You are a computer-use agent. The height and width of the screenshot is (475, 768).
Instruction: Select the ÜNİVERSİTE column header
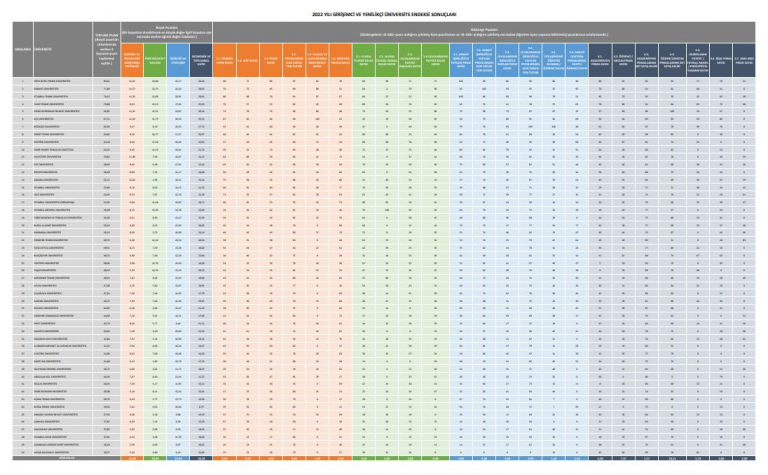pyautogui.click(x=46, y=46)
